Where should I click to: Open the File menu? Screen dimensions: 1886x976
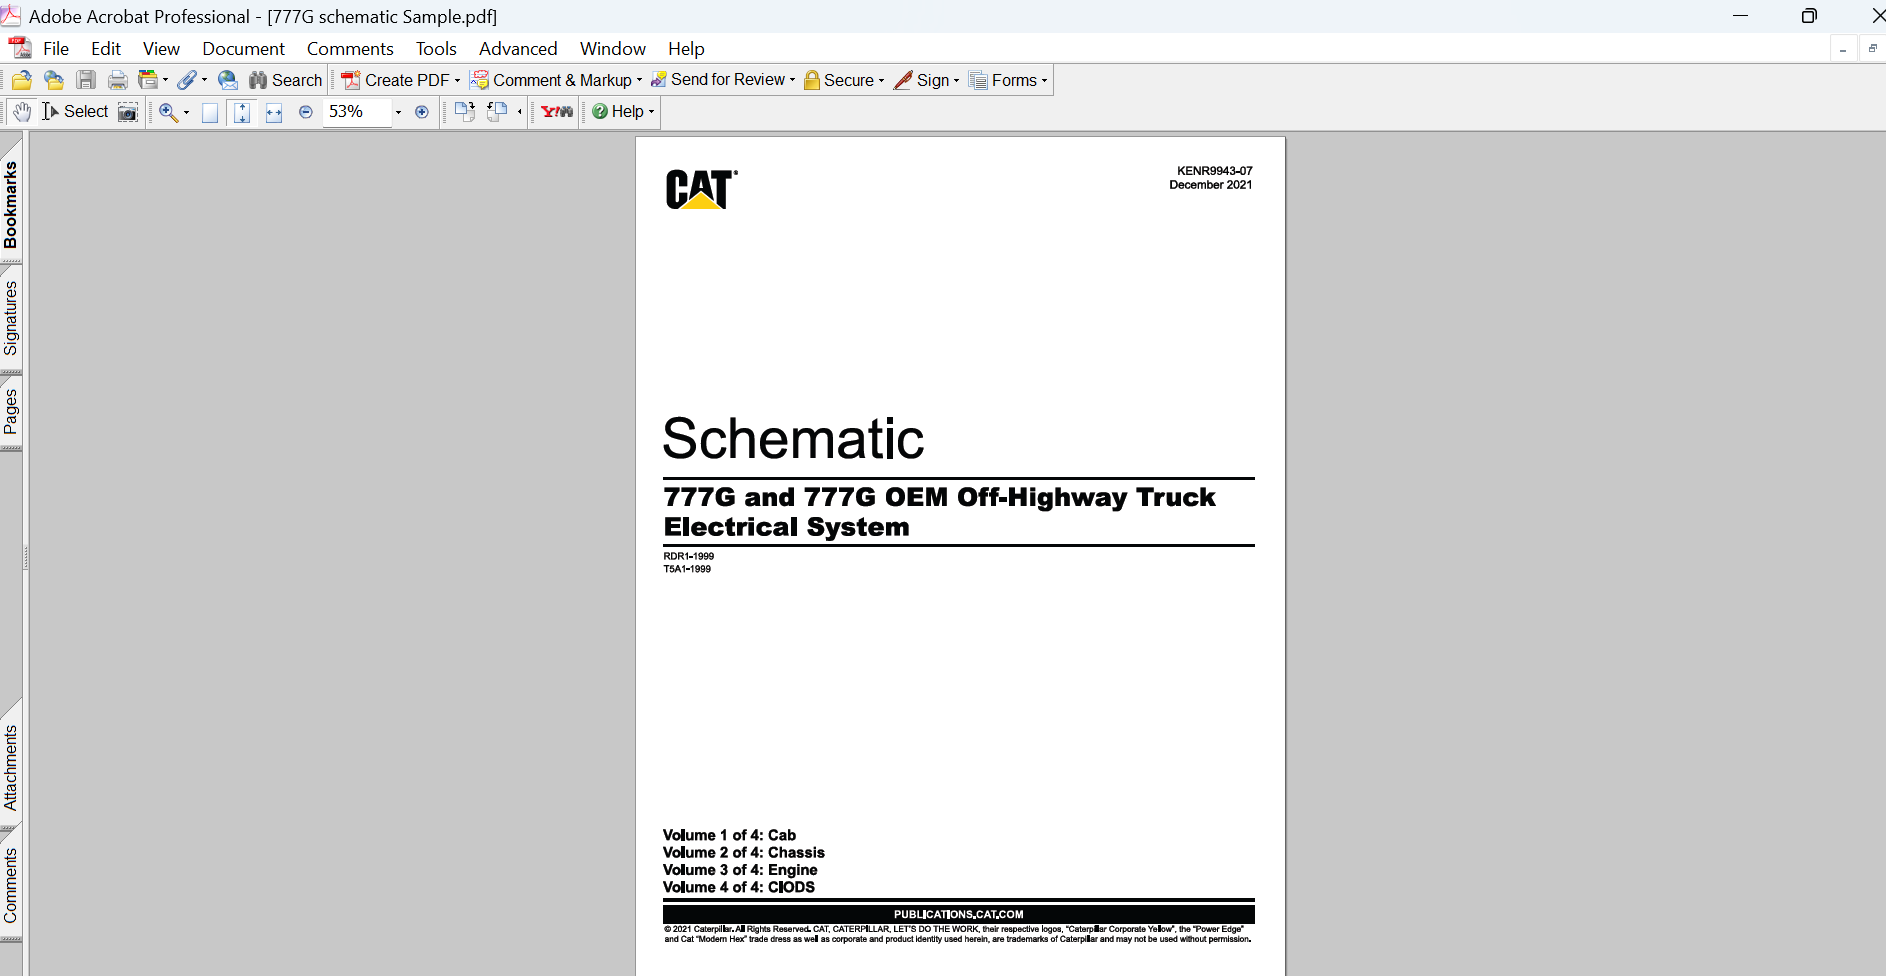tap(56, 49)
